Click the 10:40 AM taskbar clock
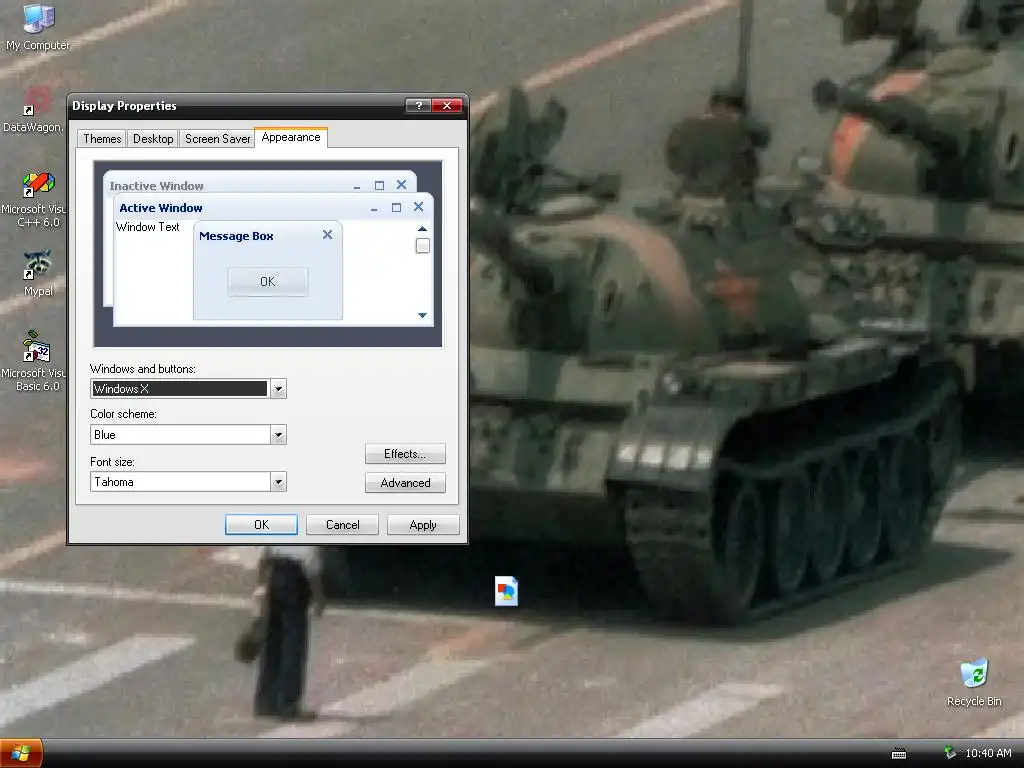 pos(988,753)
